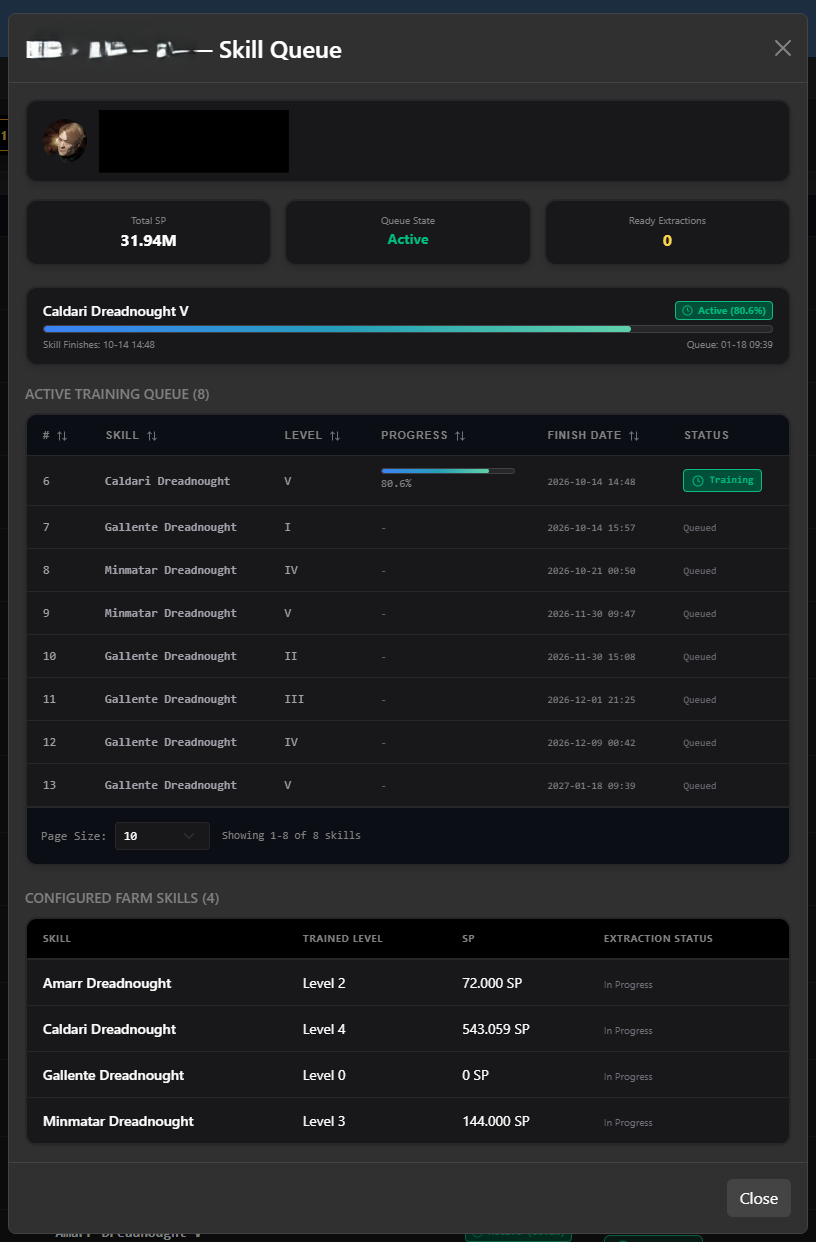816x1242 pixels.
Task: Select Gallente Dreadnought level III row
Action: (408, 699)
